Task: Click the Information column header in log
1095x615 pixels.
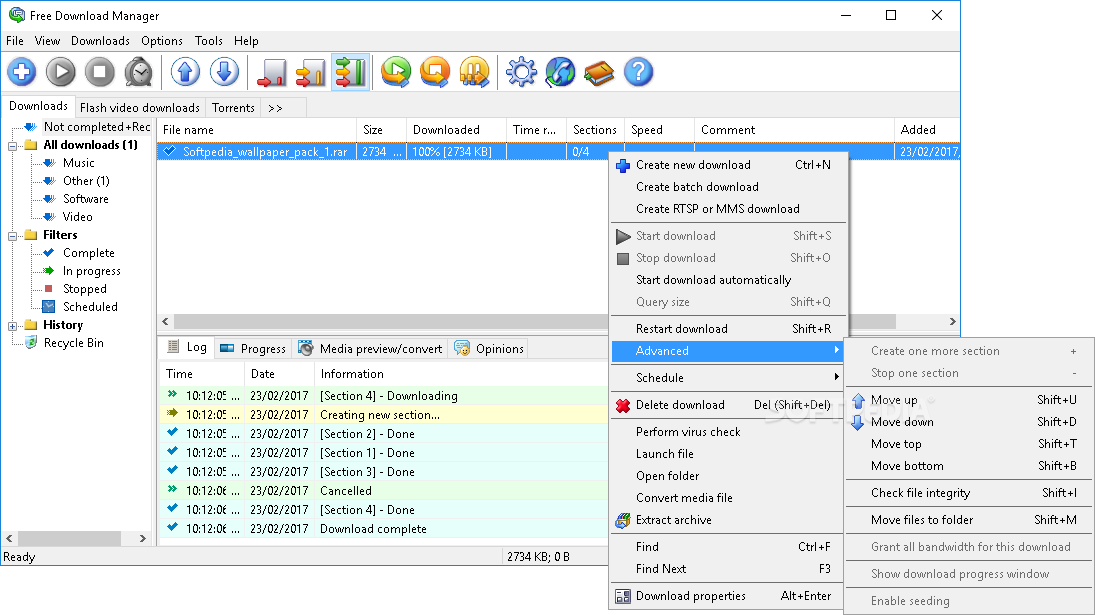Action: tap(461, 374)
